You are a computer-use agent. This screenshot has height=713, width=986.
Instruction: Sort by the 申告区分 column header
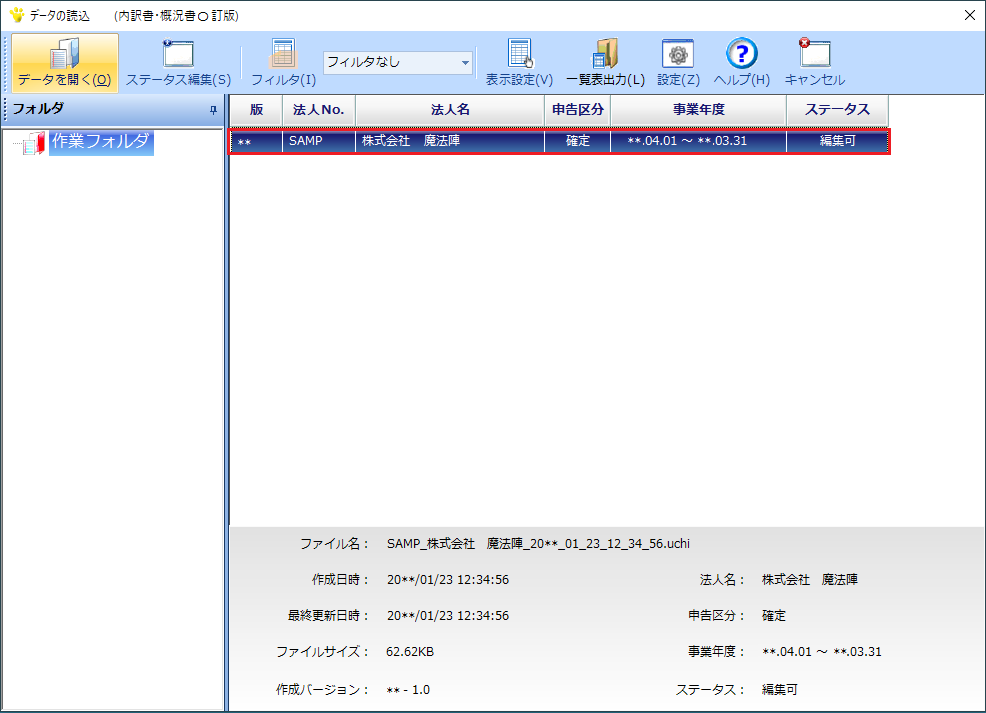[x=578, y=110]
